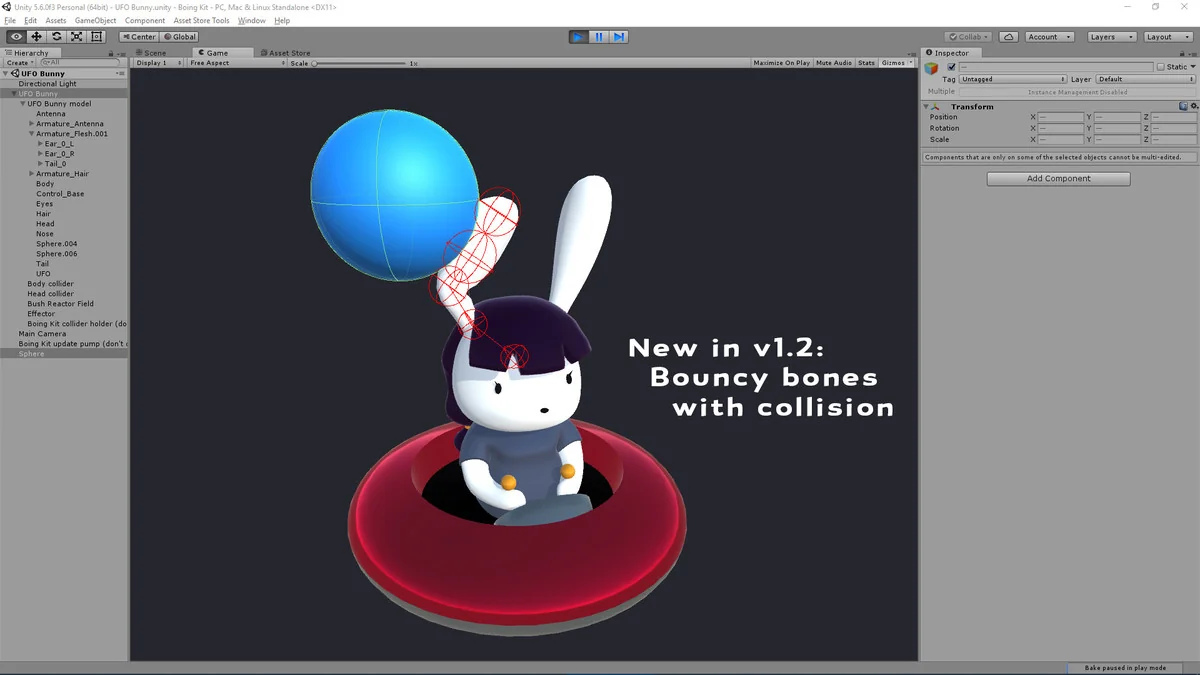Click the Add Component button
Screen dimensions: 1200x675
pyautogui.click(x=1058, y=179)
